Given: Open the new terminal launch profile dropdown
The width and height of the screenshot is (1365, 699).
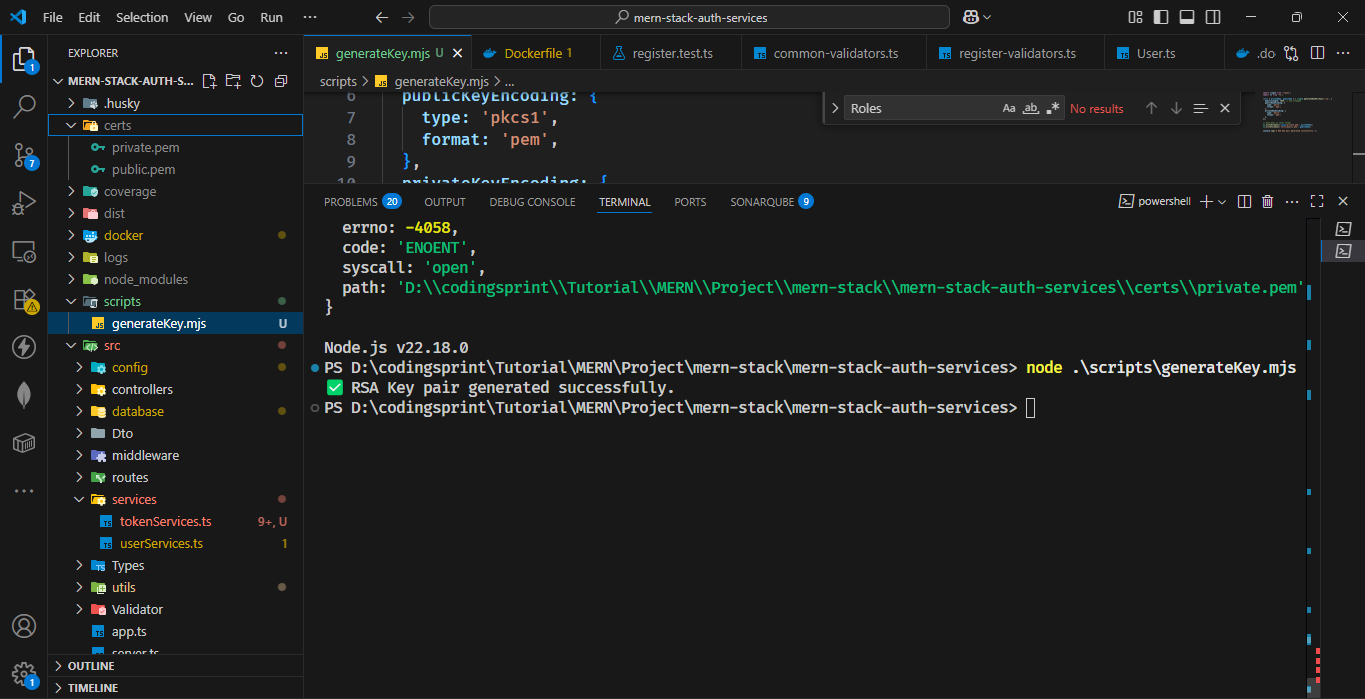Looking at the screenshot, I should coord(1222,201).
